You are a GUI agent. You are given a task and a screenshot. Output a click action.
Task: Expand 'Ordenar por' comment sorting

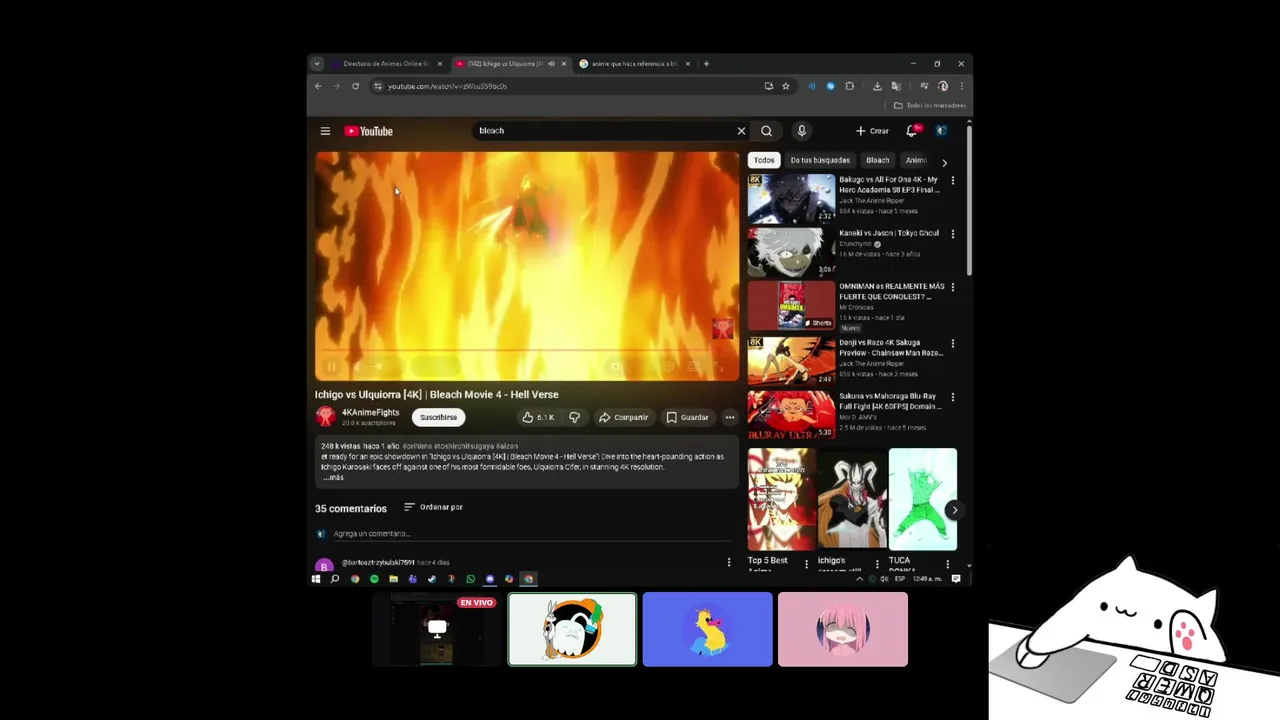433,507
